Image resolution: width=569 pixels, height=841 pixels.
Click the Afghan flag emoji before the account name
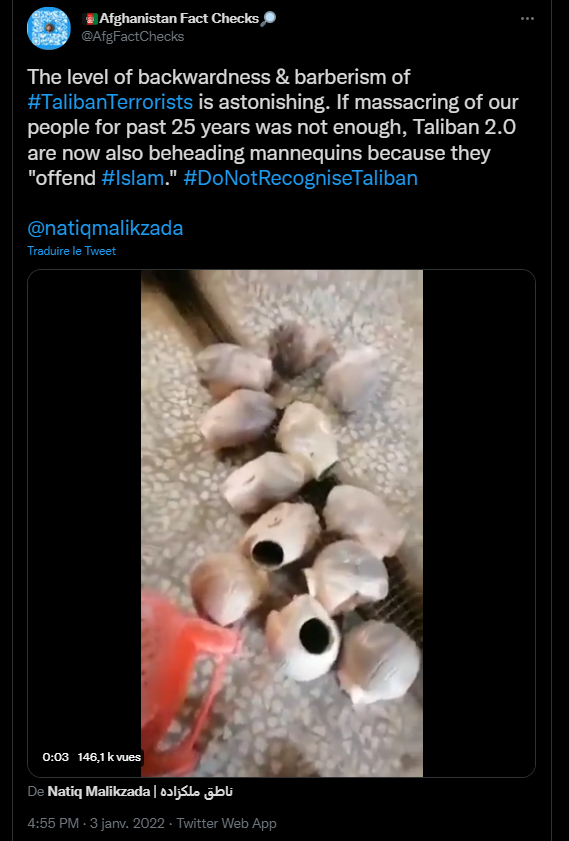[x=90, y=19]
